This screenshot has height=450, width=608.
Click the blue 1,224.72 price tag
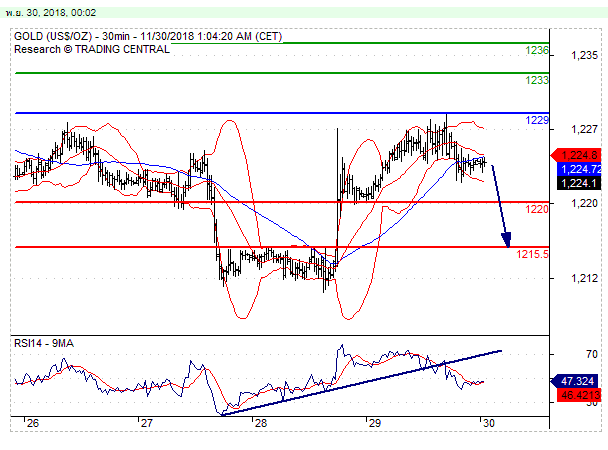click(579, 169)
